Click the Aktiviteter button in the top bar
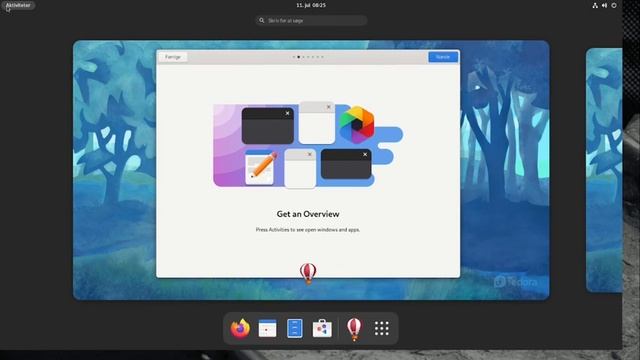The image size is (640, 360). coord(18,5)
